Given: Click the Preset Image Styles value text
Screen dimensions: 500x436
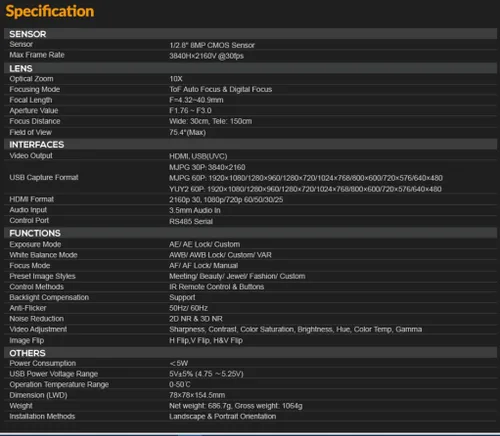Looking at the screenshot, I should click(x=237, y=276).
